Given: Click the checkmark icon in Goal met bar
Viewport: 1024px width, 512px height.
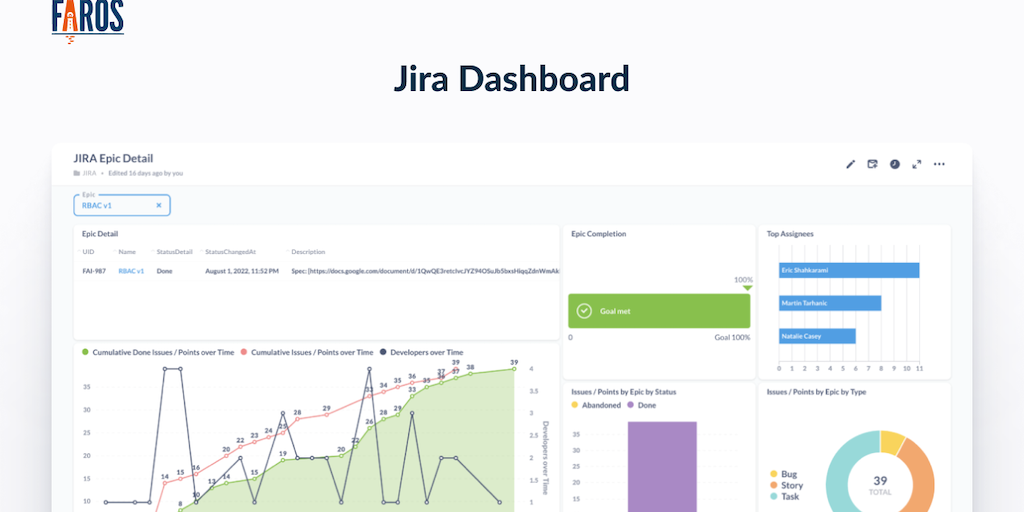Looking at the screenshot, I should pos(584,311).
